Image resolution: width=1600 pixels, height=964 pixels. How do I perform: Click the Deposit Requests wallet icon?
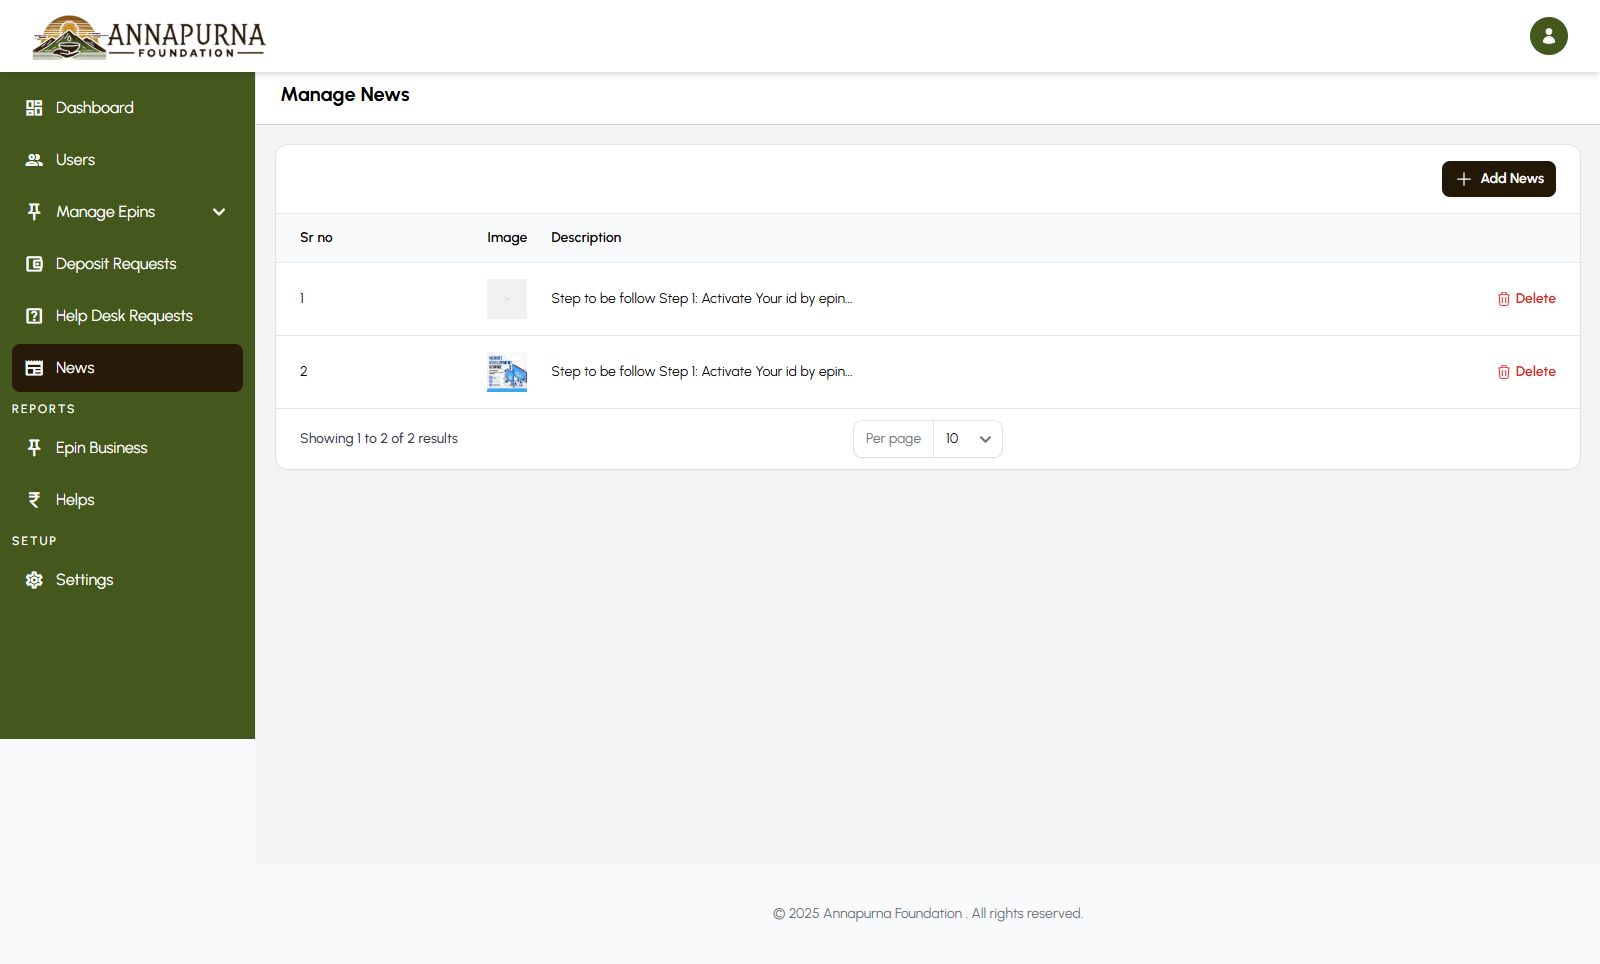[x=34, y=264]
